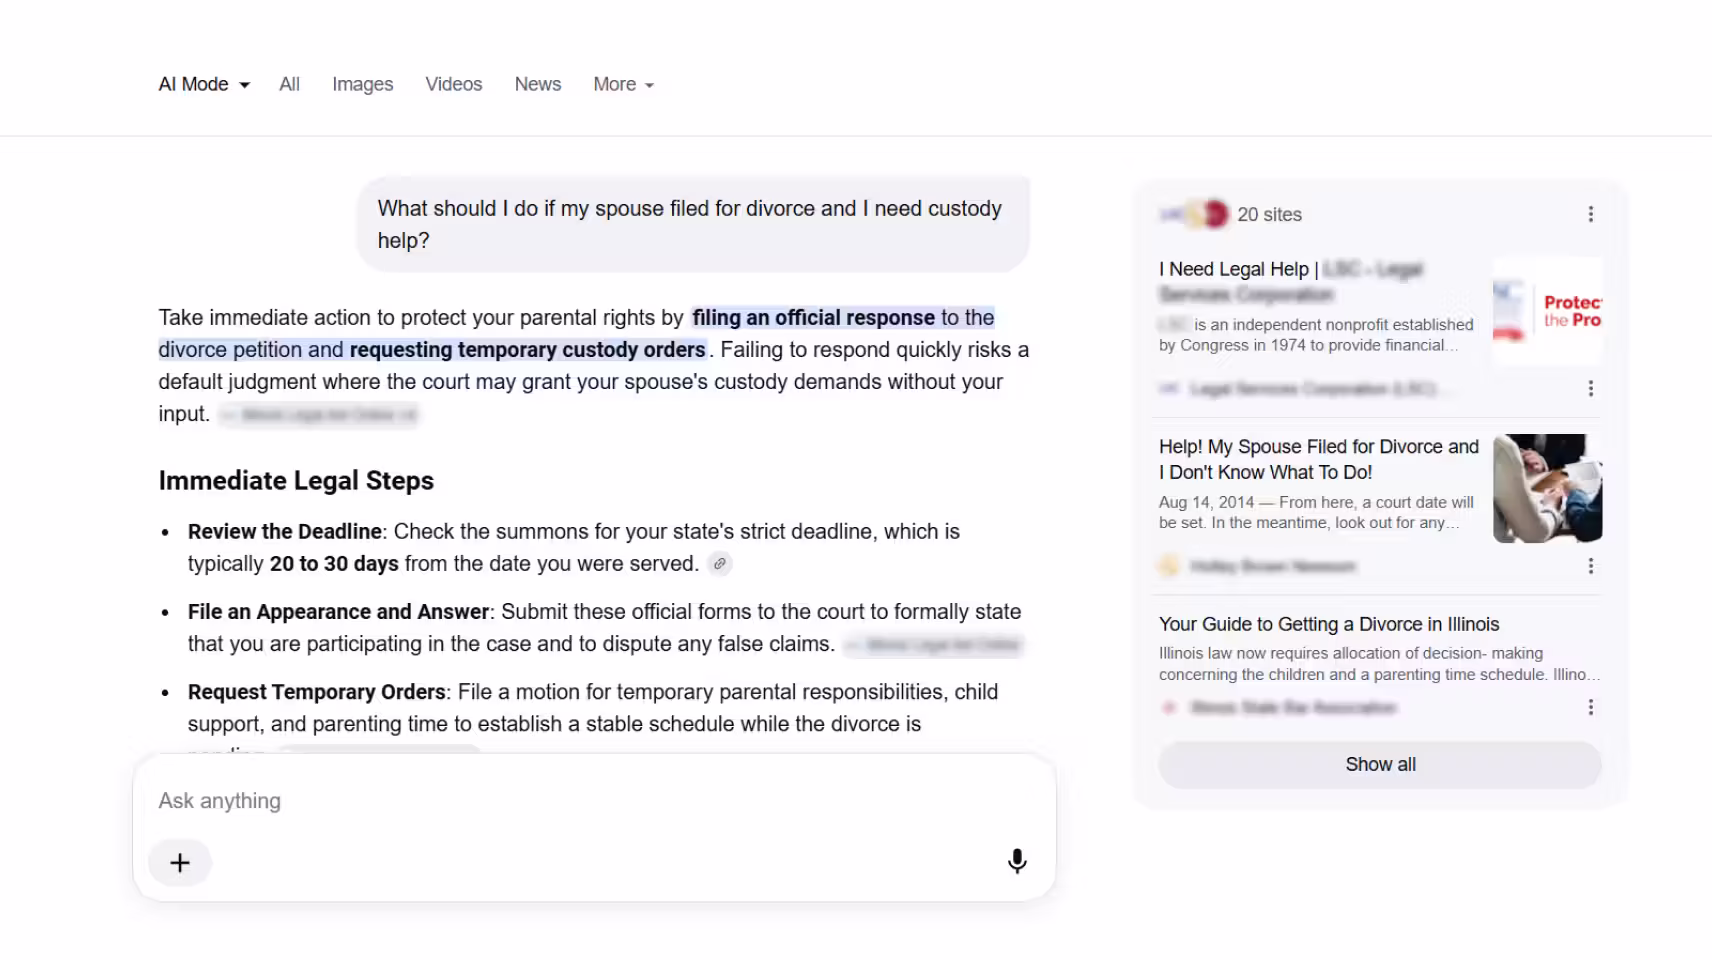Click the source chip after 'false claims.'

tap(933, 645)
